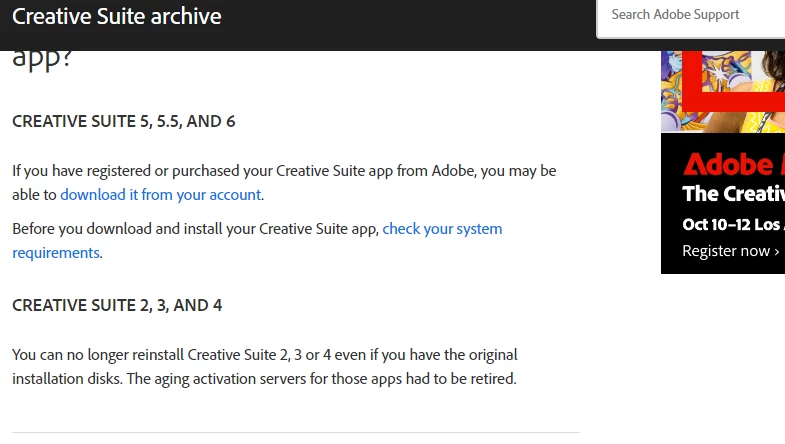Click the Search Adobe Support field
This screenshot has width=785, height=444.
[691, 18]
